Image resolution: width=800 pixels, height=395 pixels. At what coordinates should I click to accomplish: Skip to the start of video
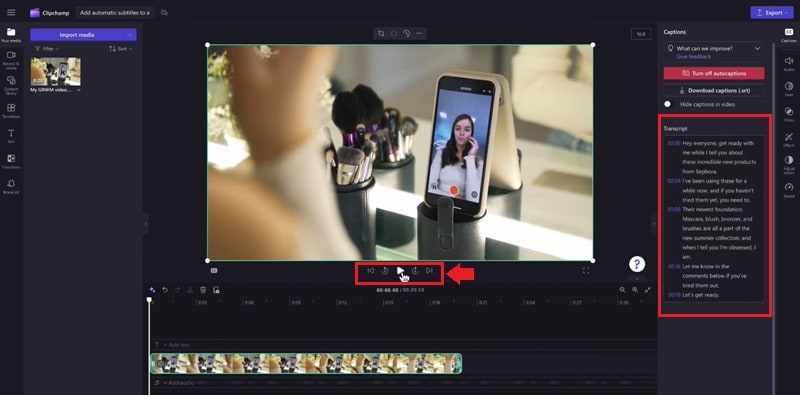(371, 270)
